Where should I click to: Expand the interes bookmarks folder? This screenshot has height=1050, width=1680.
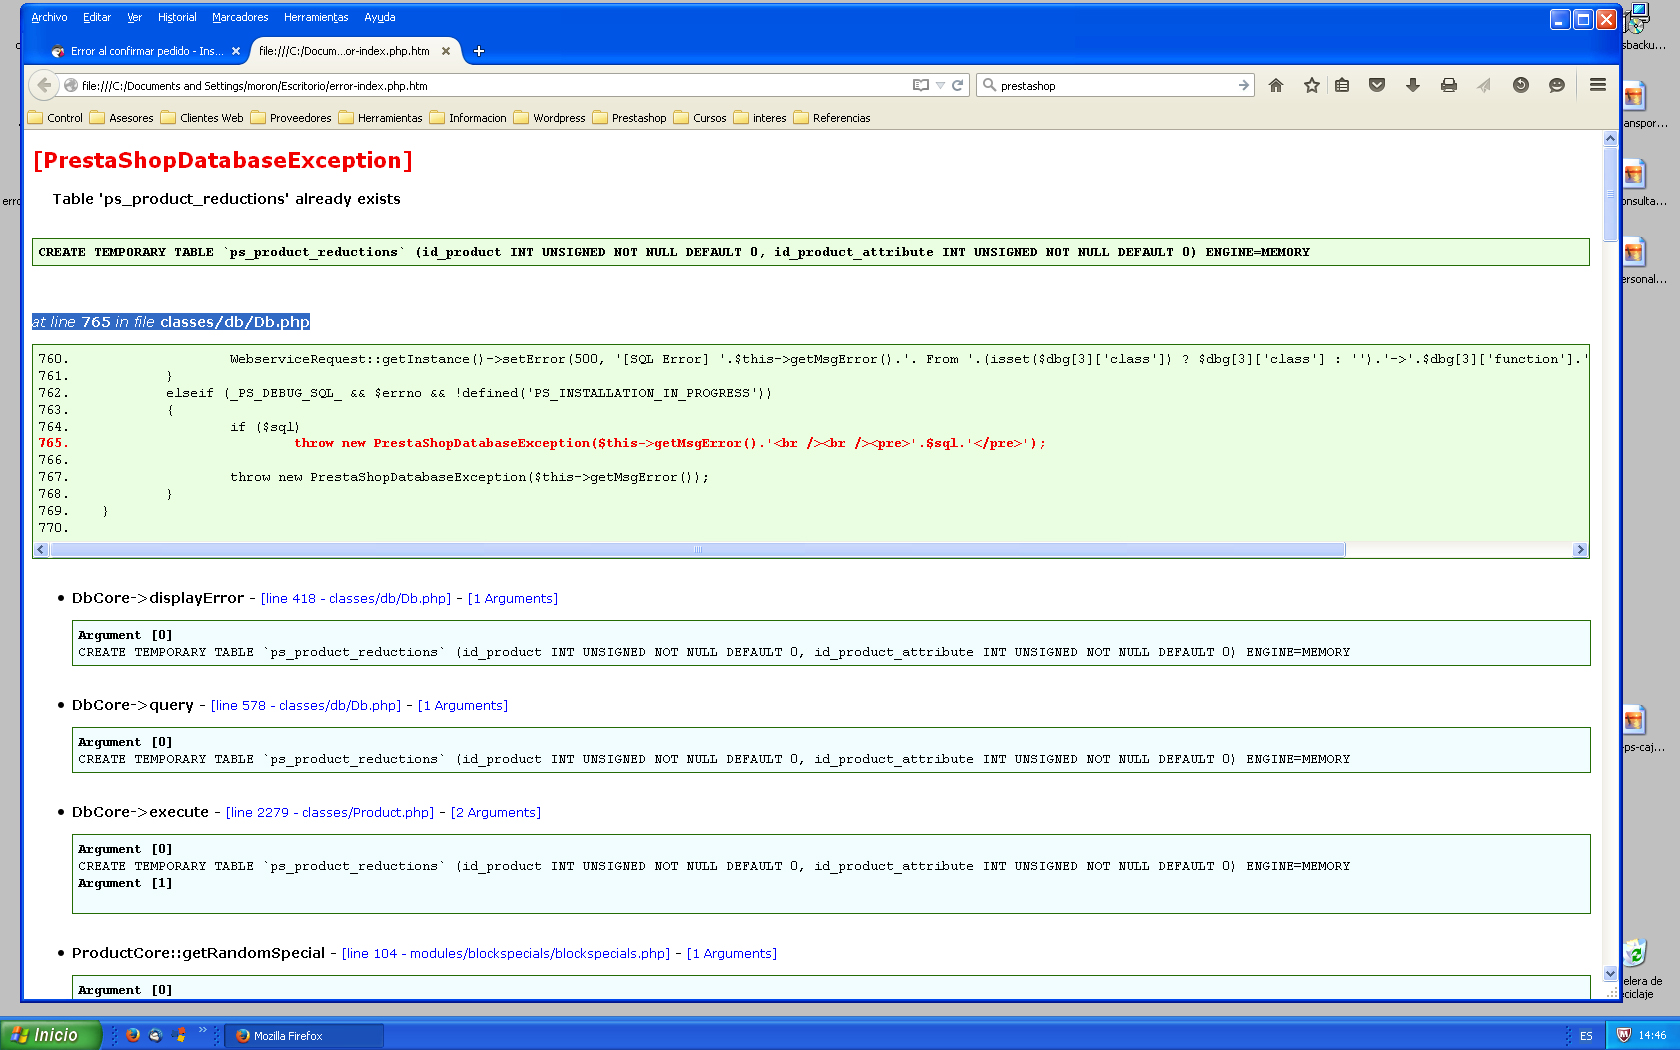pyautogui.click(x=760, y=118)
